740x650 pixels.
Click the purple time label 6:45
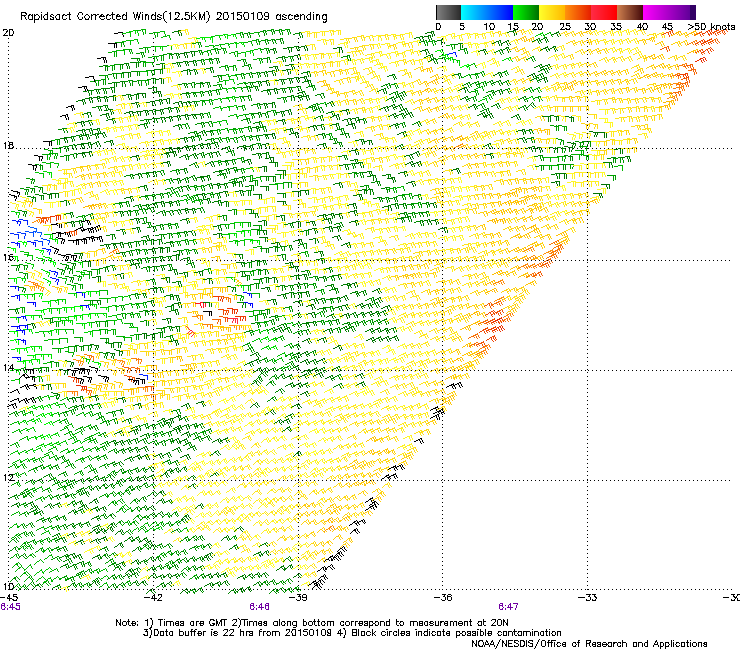(x=10, y=607)
